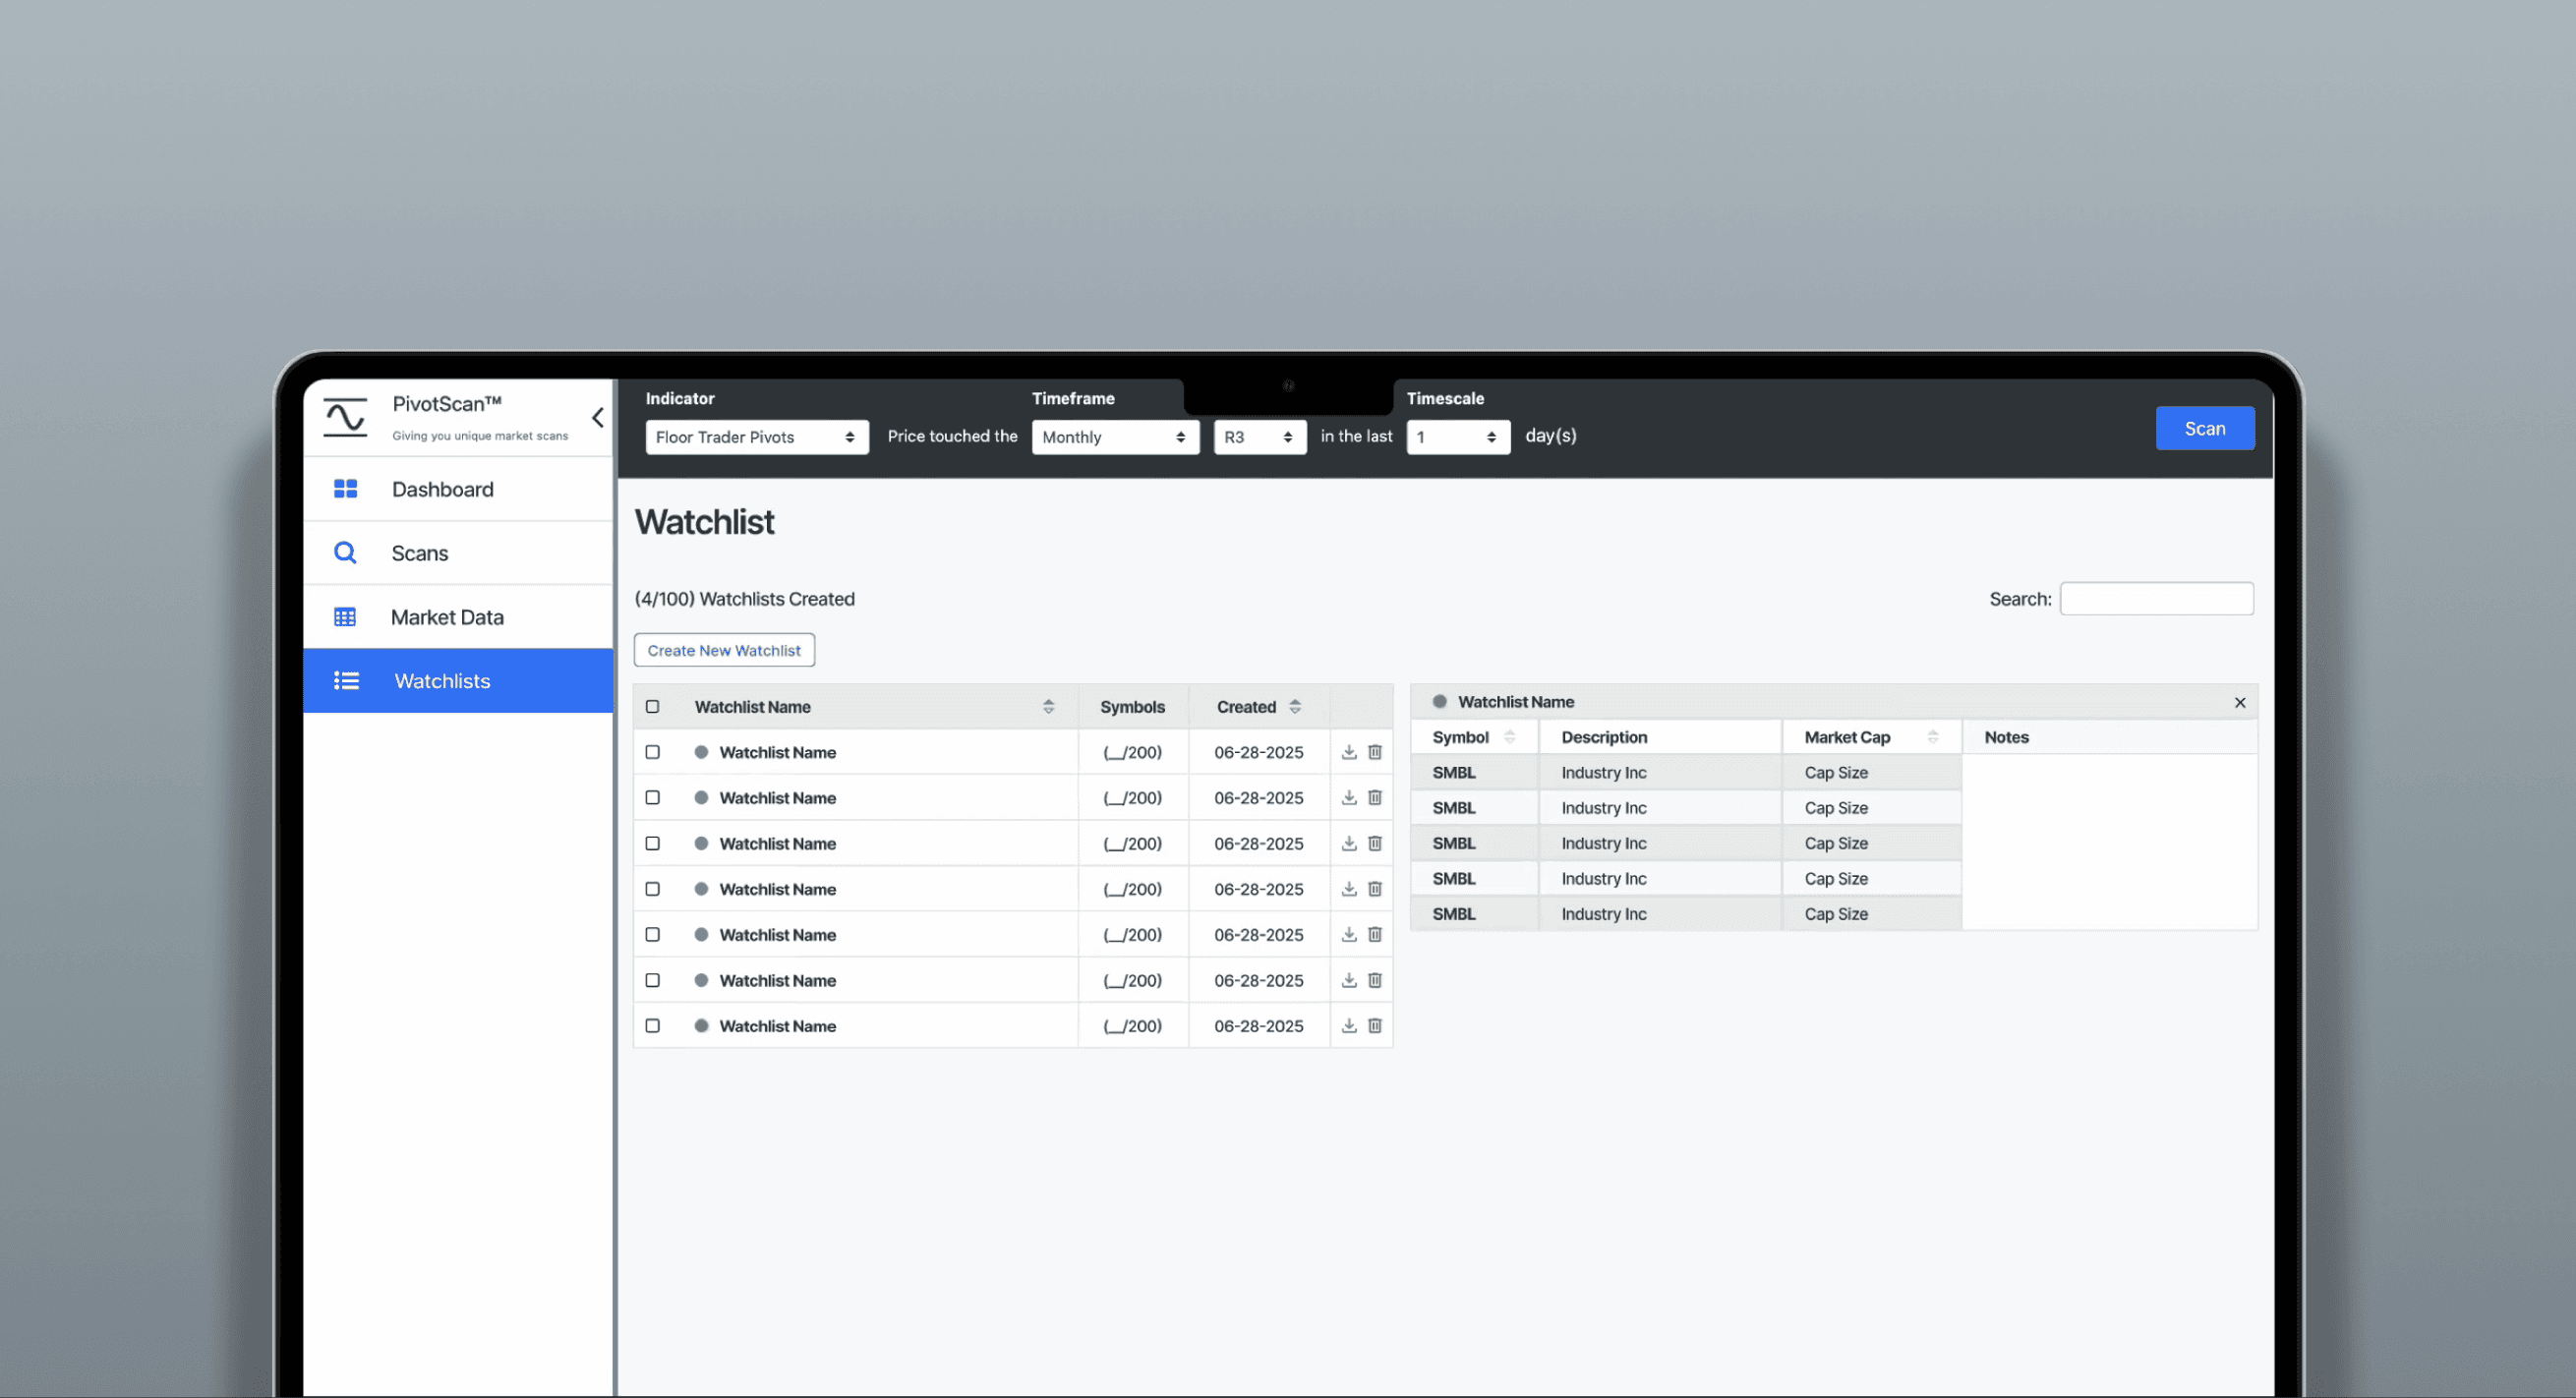This screenshot has width=2576, height=1398.
Task: Open the Timescale days dropdown showing 1
Action: tap(1458, 437)
